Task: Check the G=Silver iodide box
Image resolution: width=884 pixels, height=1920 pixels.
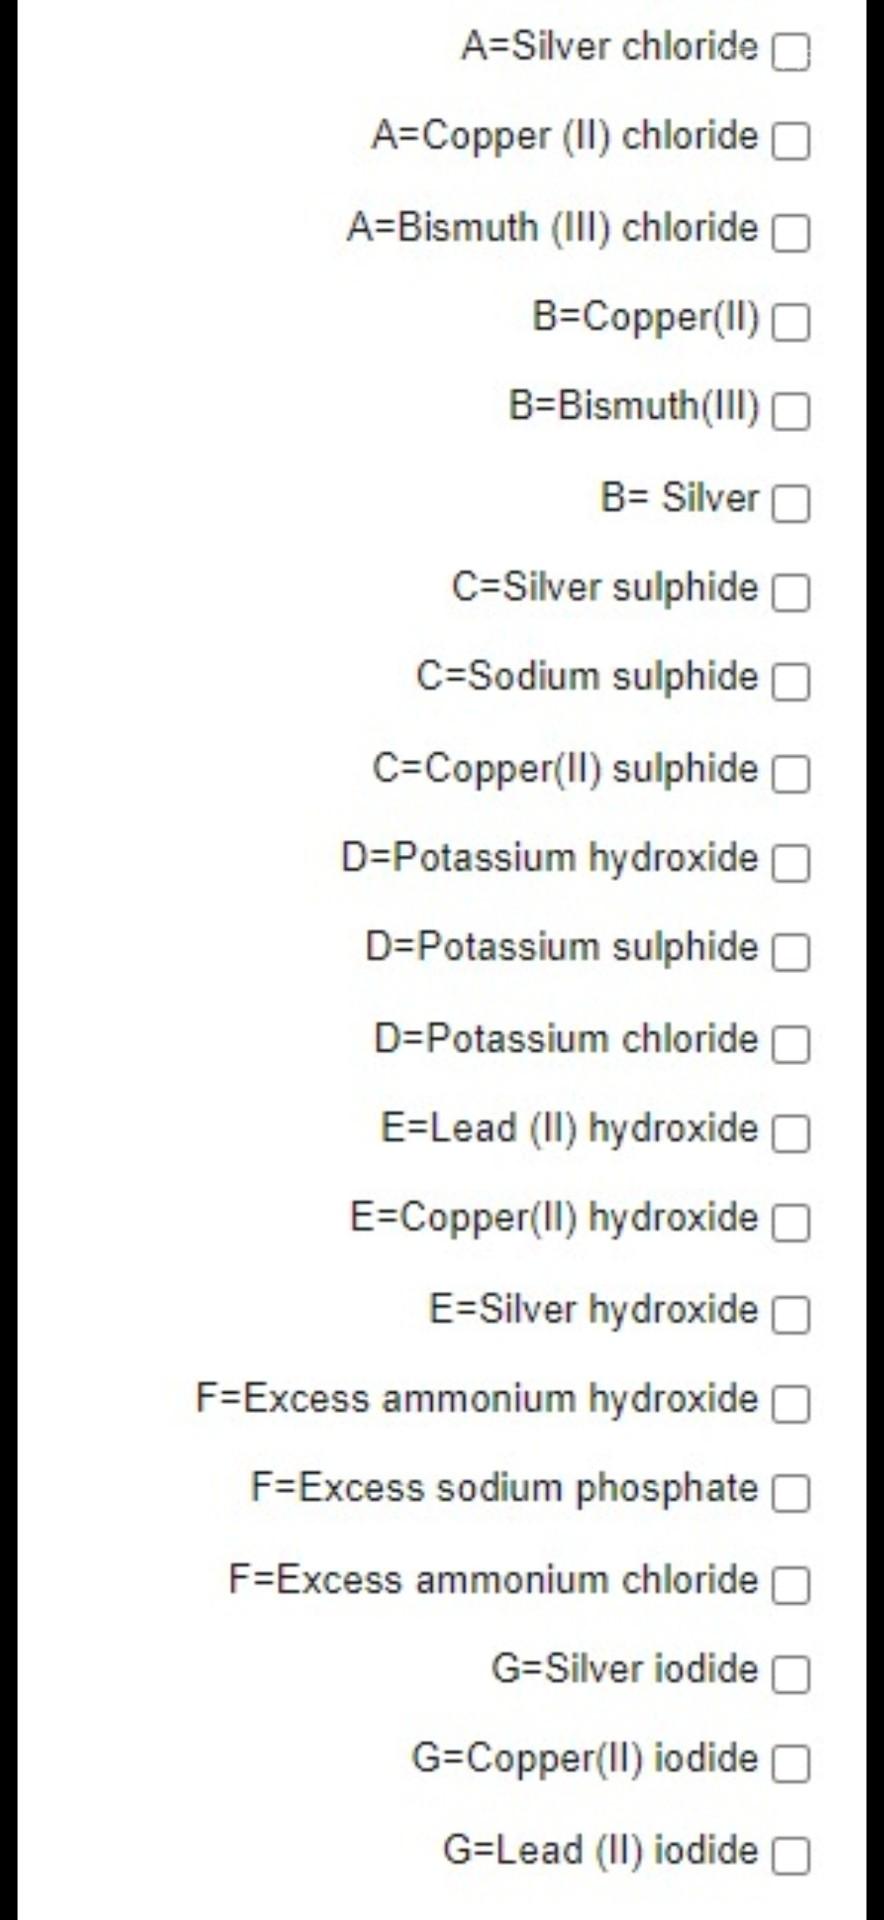Action: click(x=791, y=1675)
